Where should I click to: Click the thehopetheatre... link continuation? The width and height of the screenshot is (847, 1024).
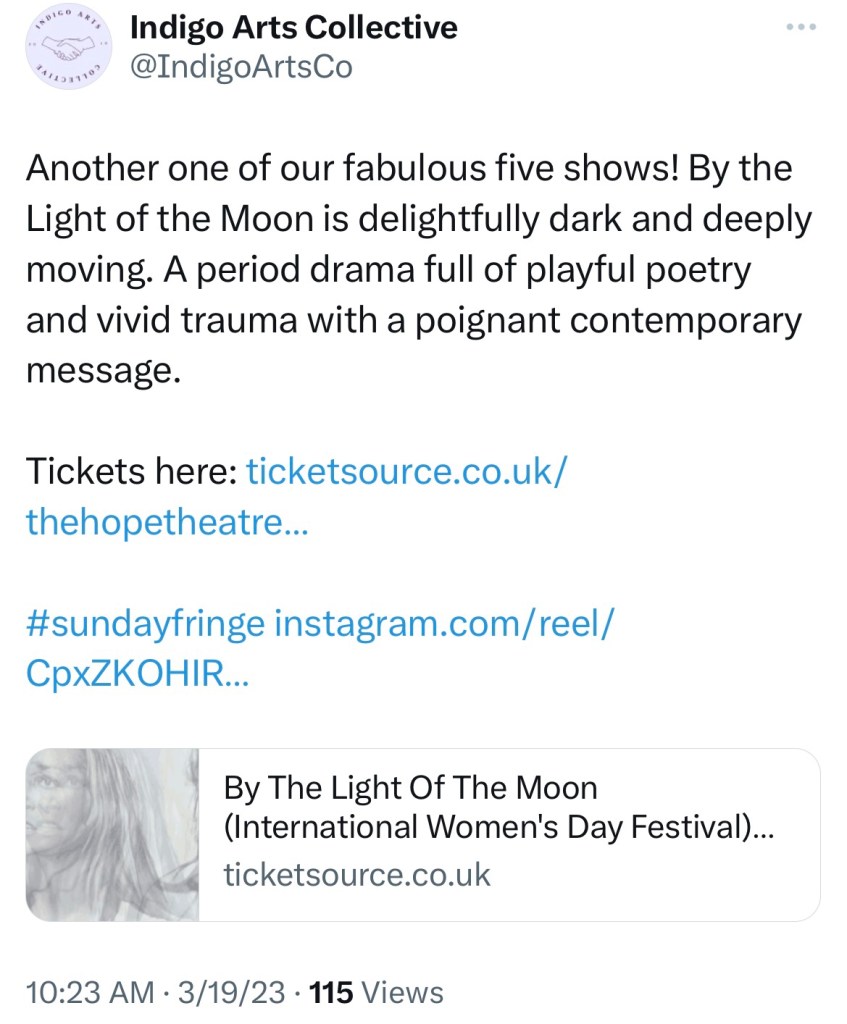point(167,520)
